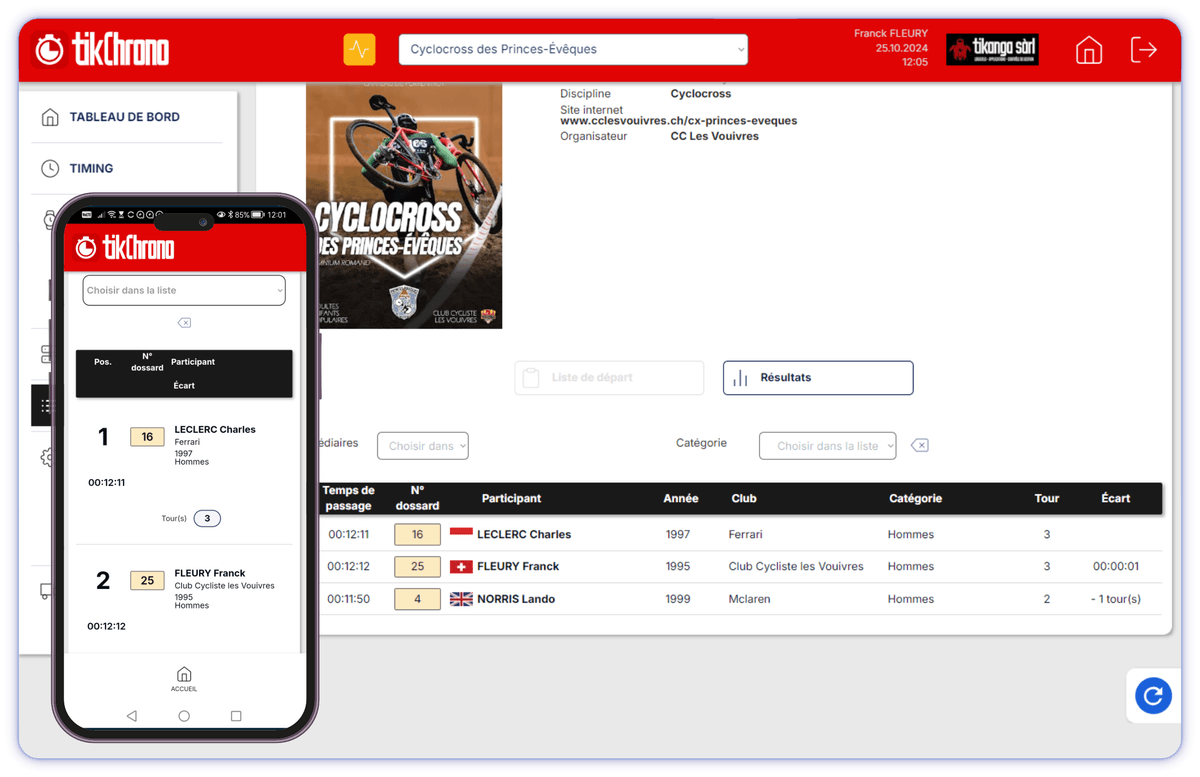This screenshot has width=1200, height=777.
Task: Click 'Club Cycliste les Vouivres' table cell
Action: pos(796,567)
